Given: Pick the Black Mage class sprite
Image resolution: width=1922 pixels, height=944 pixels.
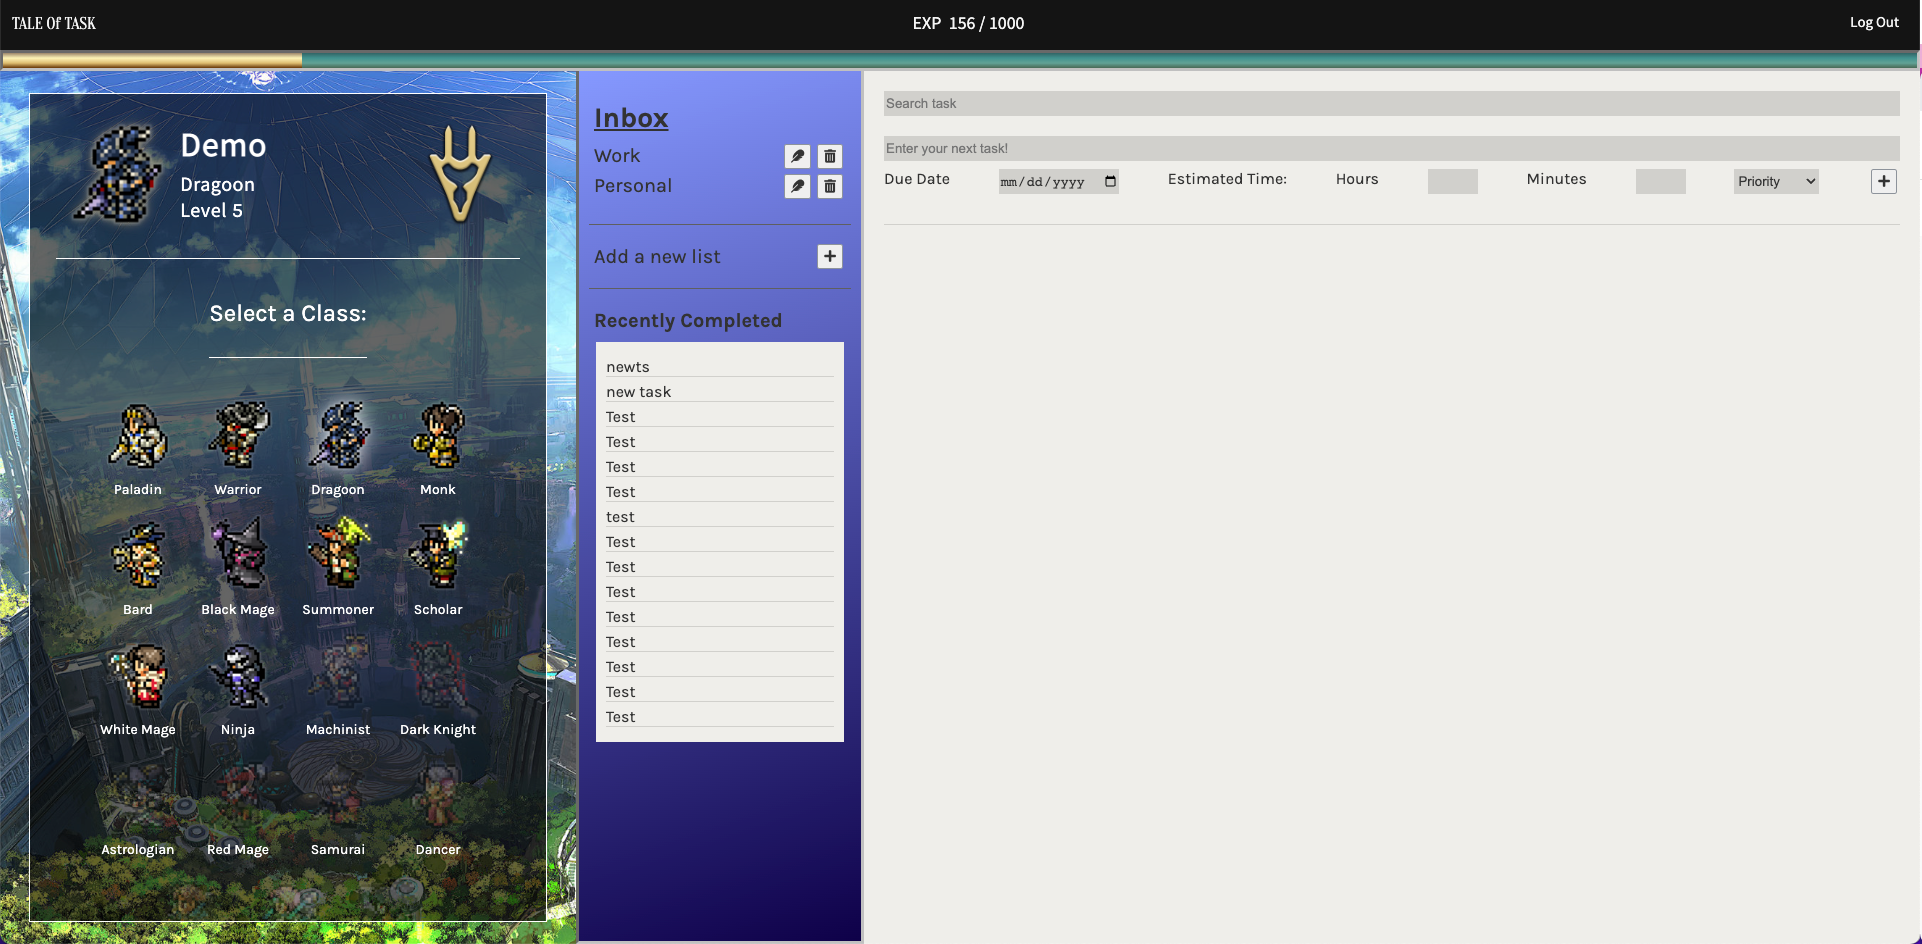Looking at the screenshot, I should (x=238, y=555).
